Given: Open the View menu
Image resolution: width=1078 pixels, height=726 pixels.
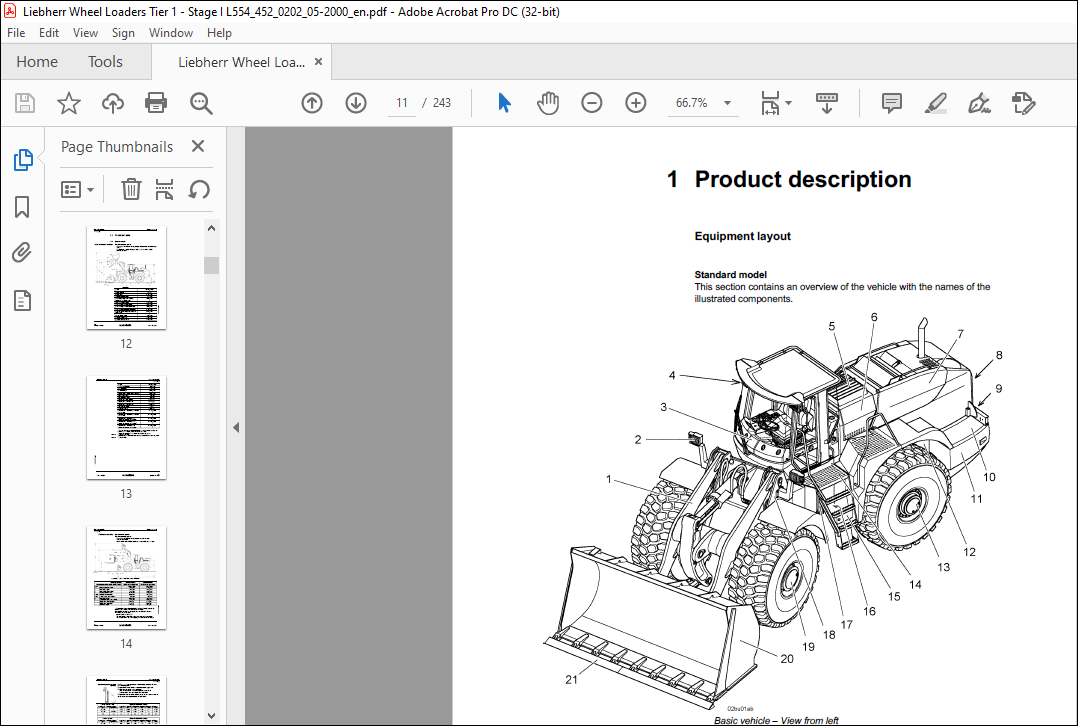Looking at the screenshot, I should pos(85,32).
